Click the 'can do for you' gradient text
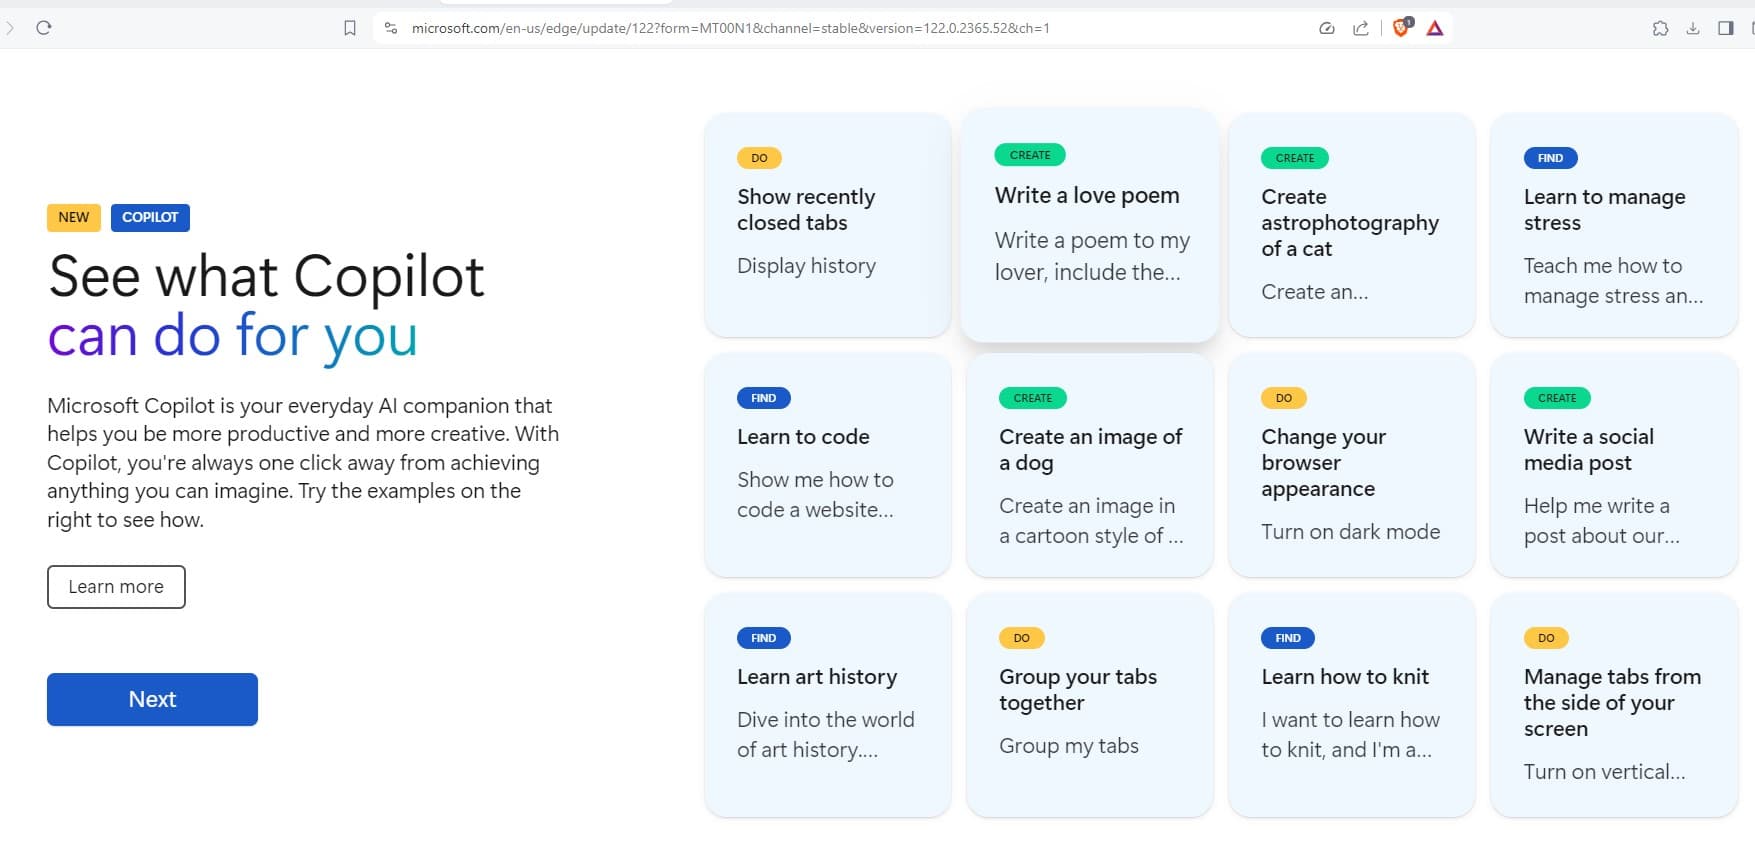Screen dimensions: 1755x859 (x=232, y=337)
